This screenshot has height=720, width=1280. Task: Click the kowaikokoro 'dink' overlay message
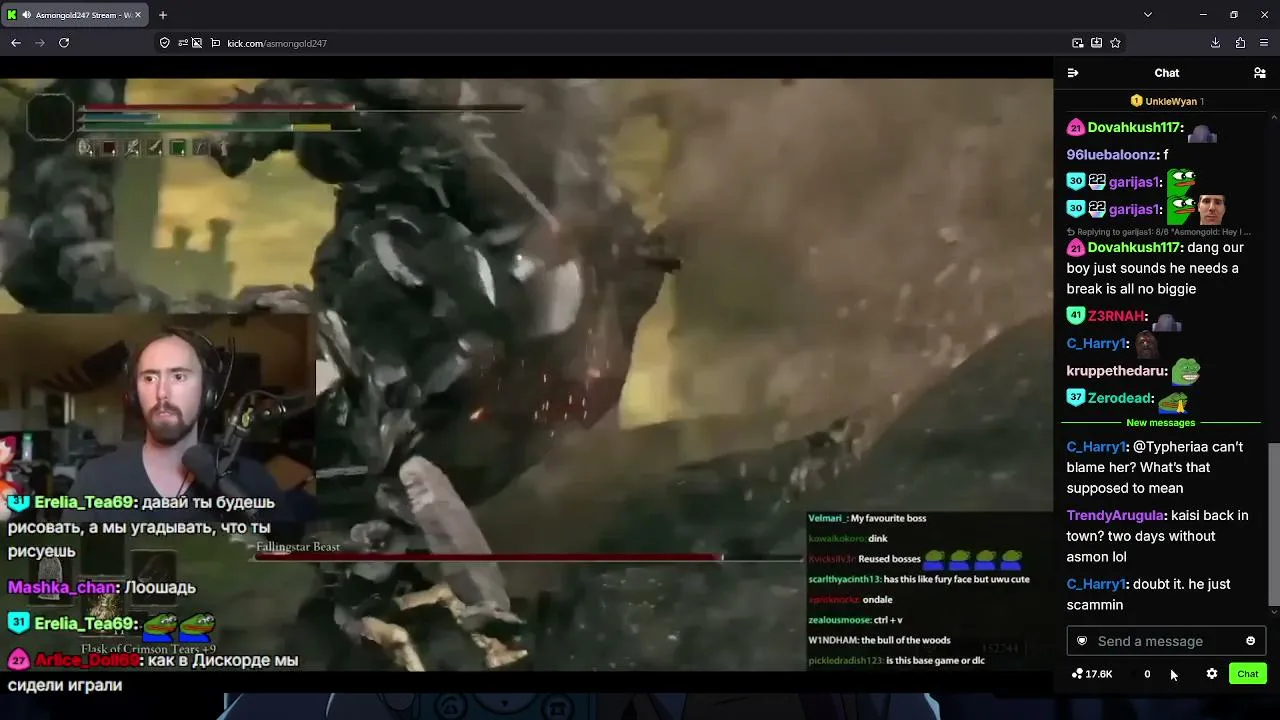pos(848,538)
